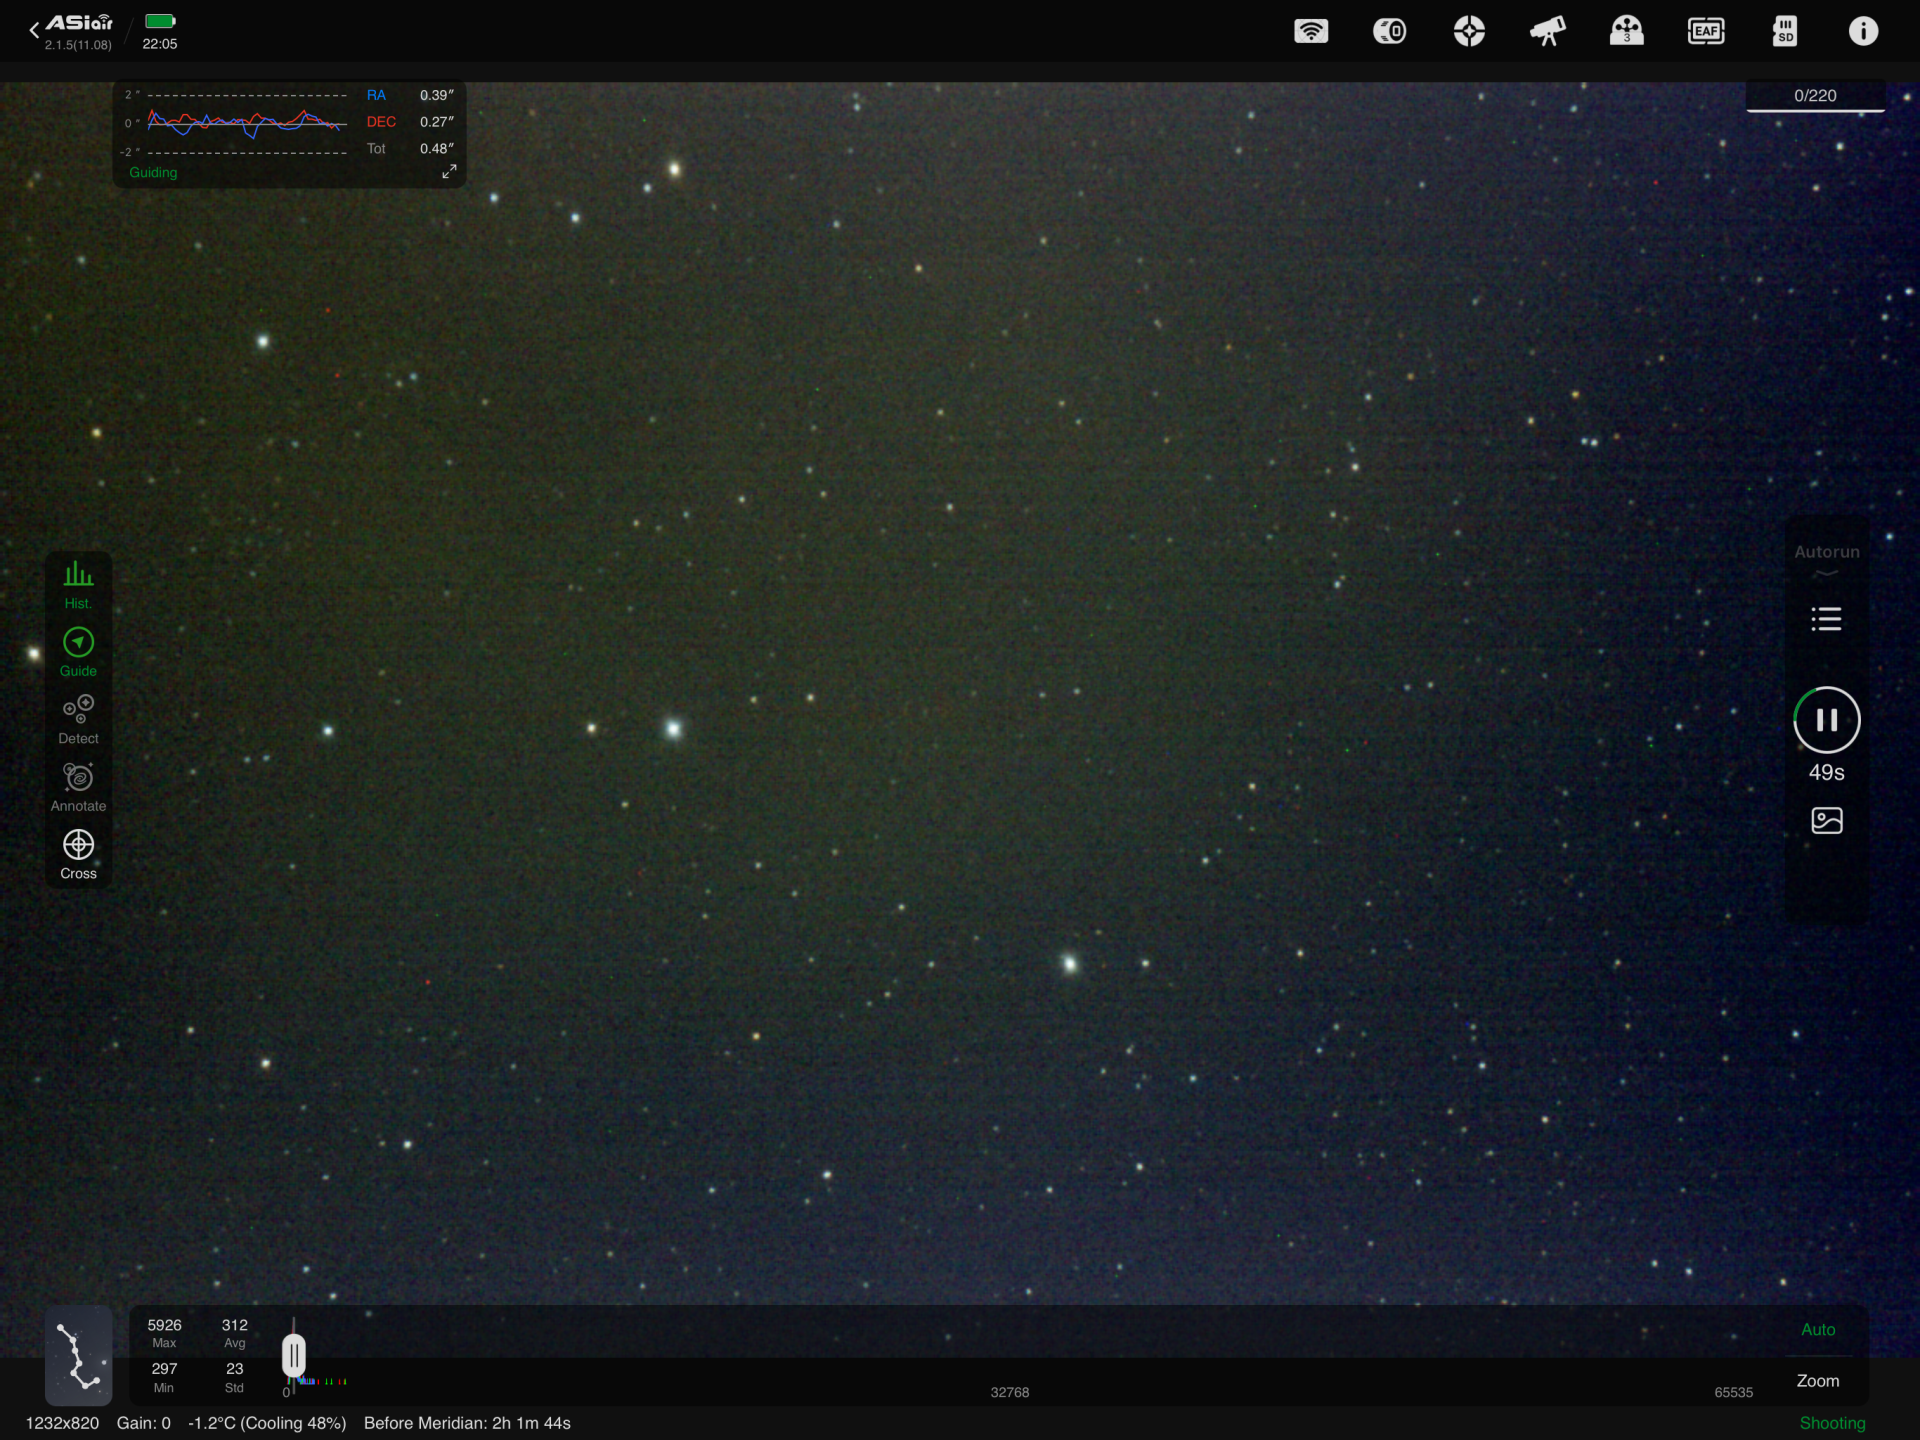The width and height of the screenshot is (1920, 1440).
Task: Open the EAF focuser settings
Action: click(1706, 31)
